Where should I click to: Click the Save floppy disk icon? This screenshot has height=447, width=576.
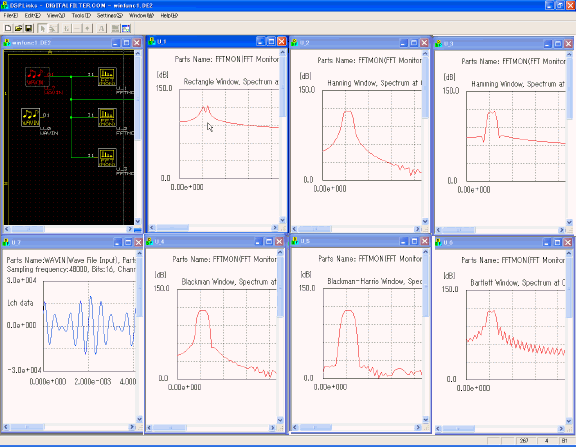point(28,28)
